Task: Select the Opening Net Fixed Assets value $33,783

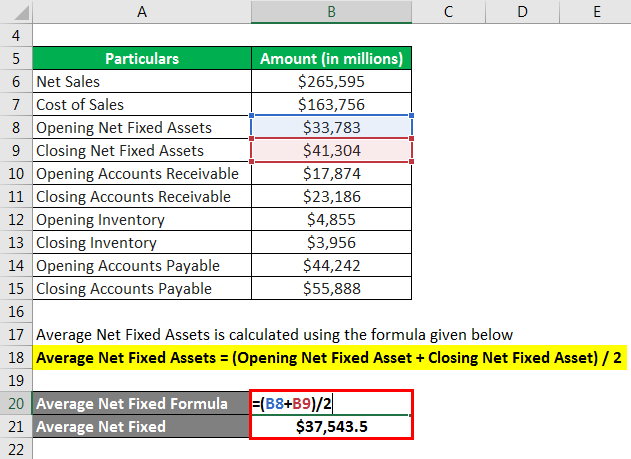Action: pyautogui.click(x=331, y=127)
